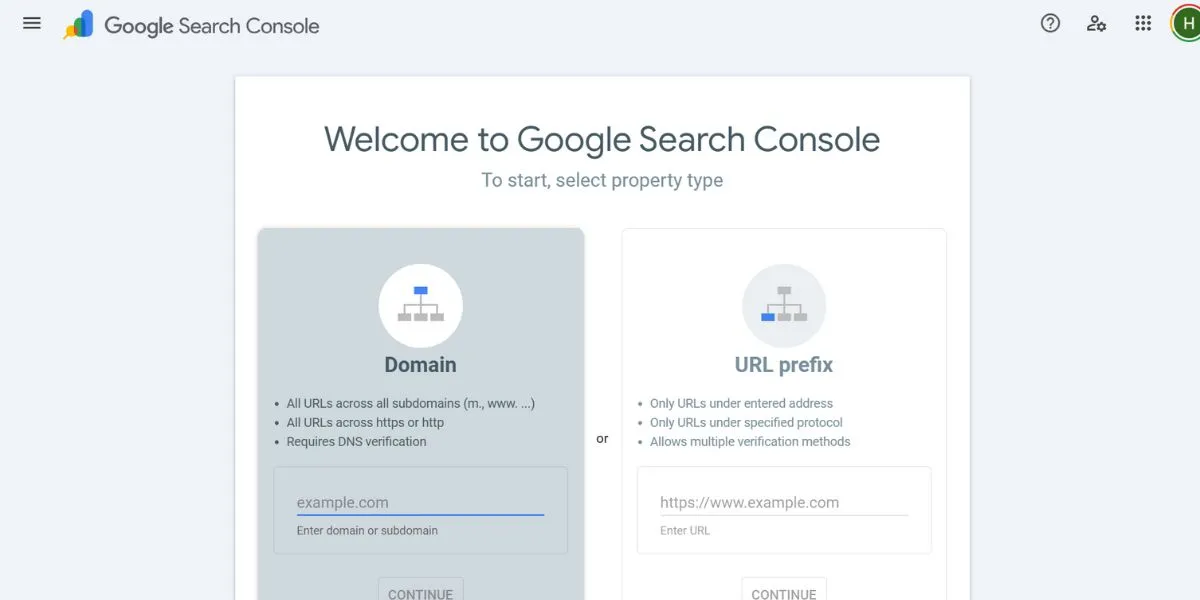Open the Help question mark icon
The width and height of the screenshot is (1200, 600).
[x=1050, y=22]
